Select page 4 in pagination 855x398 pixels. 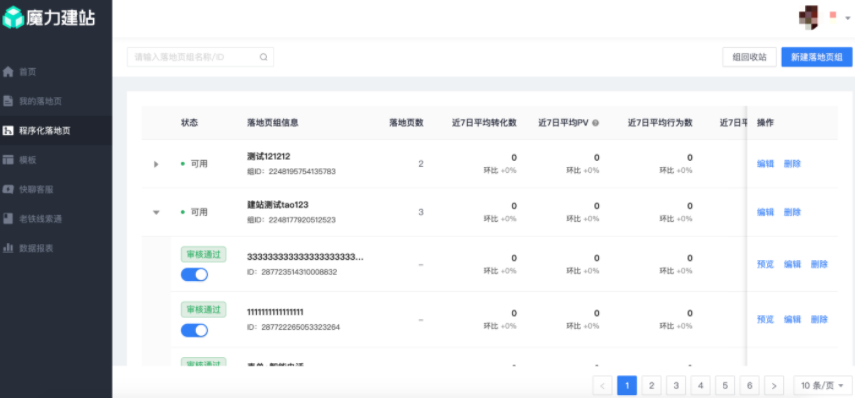tap(700, 385)
